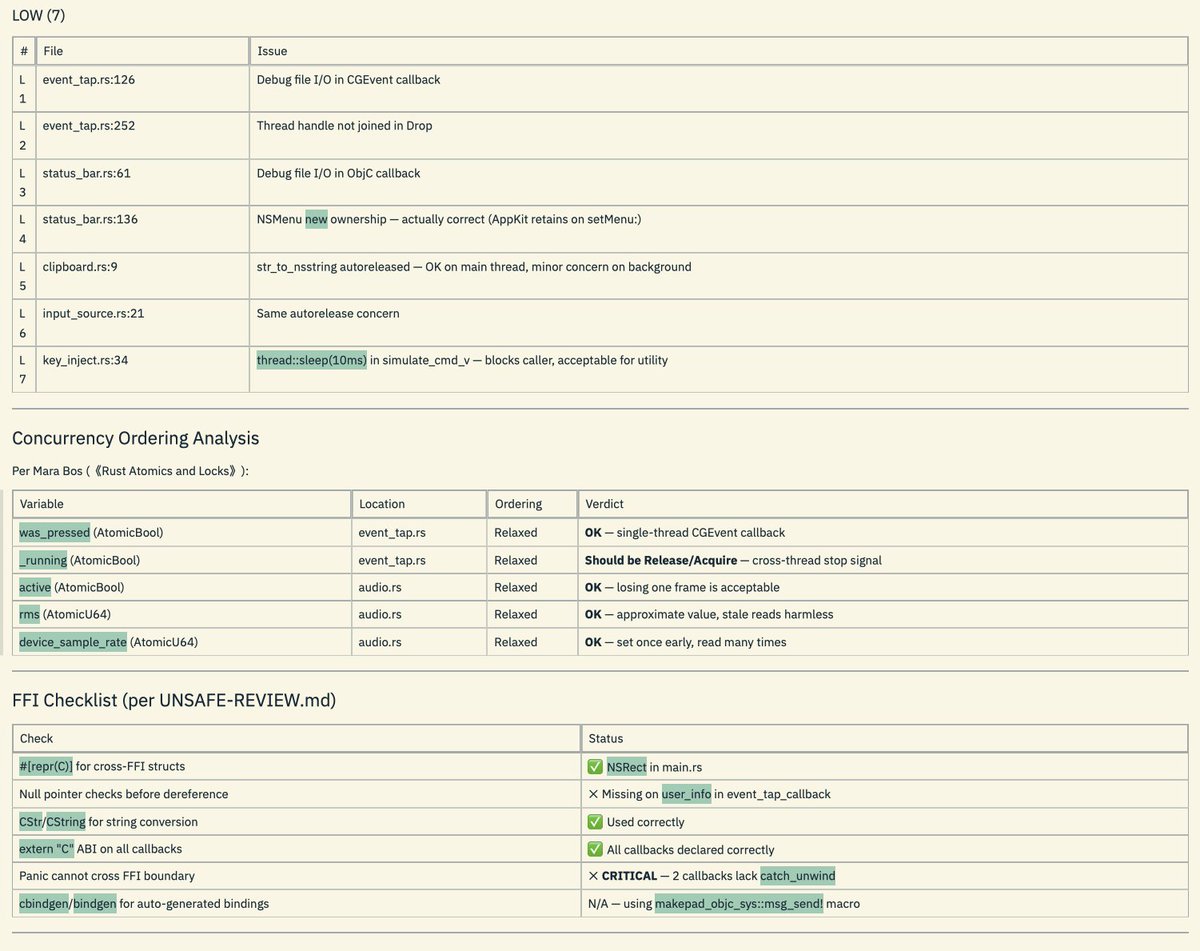Select the "cbindgen" code label
Viewport: 1200px width, 951px height.
coord(44,903)
